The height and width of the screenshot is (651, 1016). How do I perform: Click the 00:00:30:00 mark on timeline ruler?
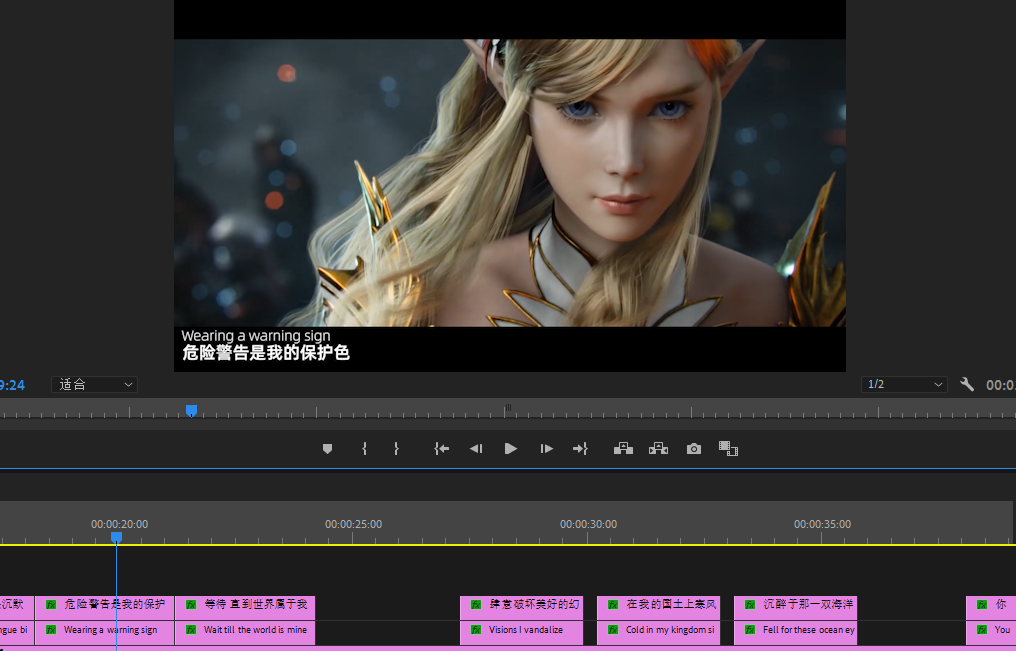[588, 524]
